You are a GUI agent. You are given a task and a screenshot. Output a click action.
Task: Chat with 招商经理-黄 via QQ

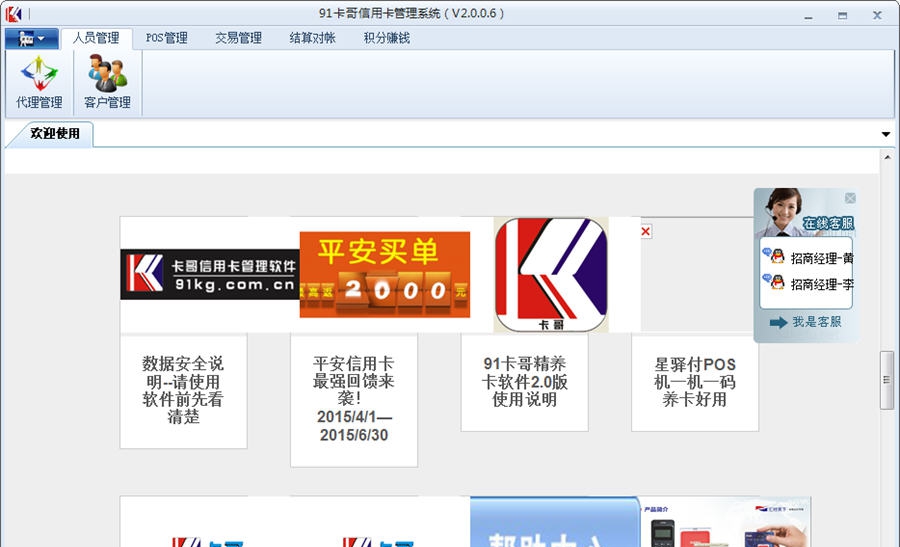(x=822, y=258)
